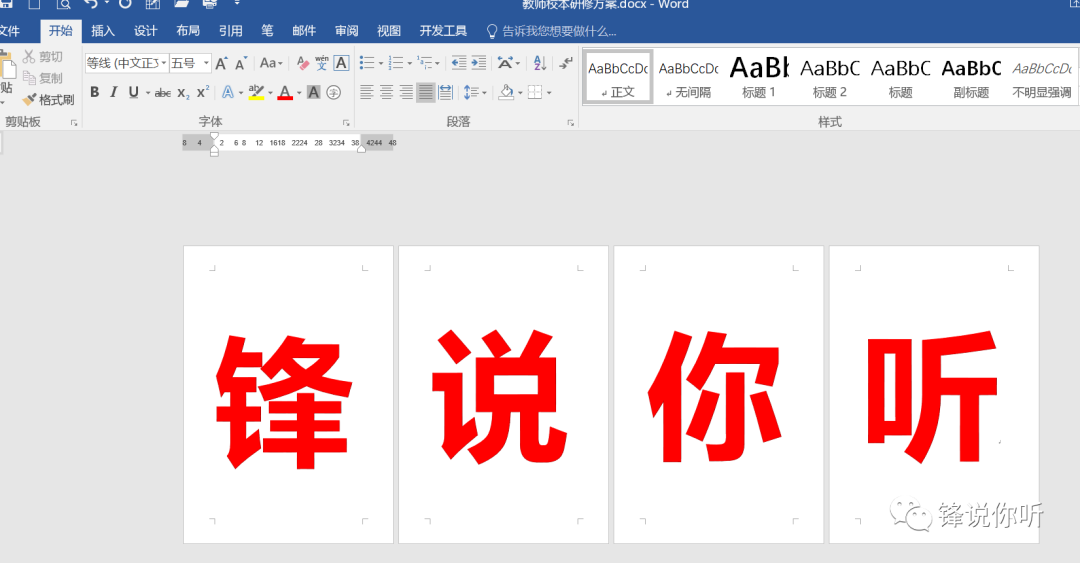Image resolution: width=1080 pixels, height=563 pixels.
Task: Insert enclosed character (circled 字)
Action: 334,92
